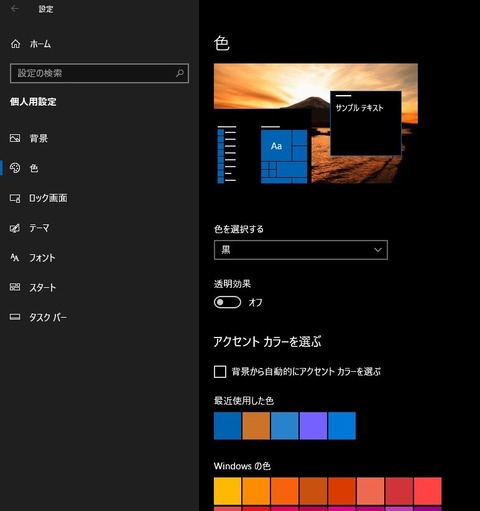This screenshot has height=511, width=480.
Task: Click the アクセント カラーを選ぶ heading
Action: click(267, 342)
